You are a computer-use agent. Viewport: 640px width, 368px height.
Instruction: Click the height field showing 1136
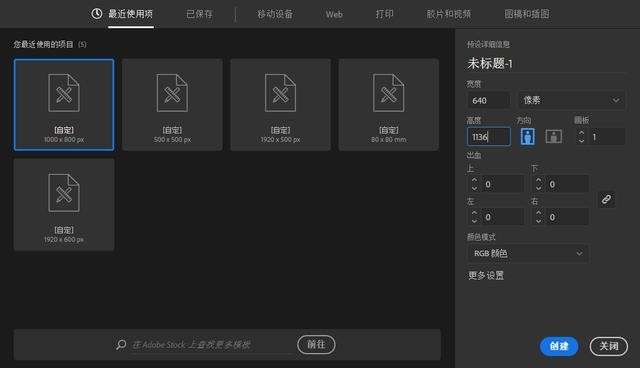click(x=488, y=137)
